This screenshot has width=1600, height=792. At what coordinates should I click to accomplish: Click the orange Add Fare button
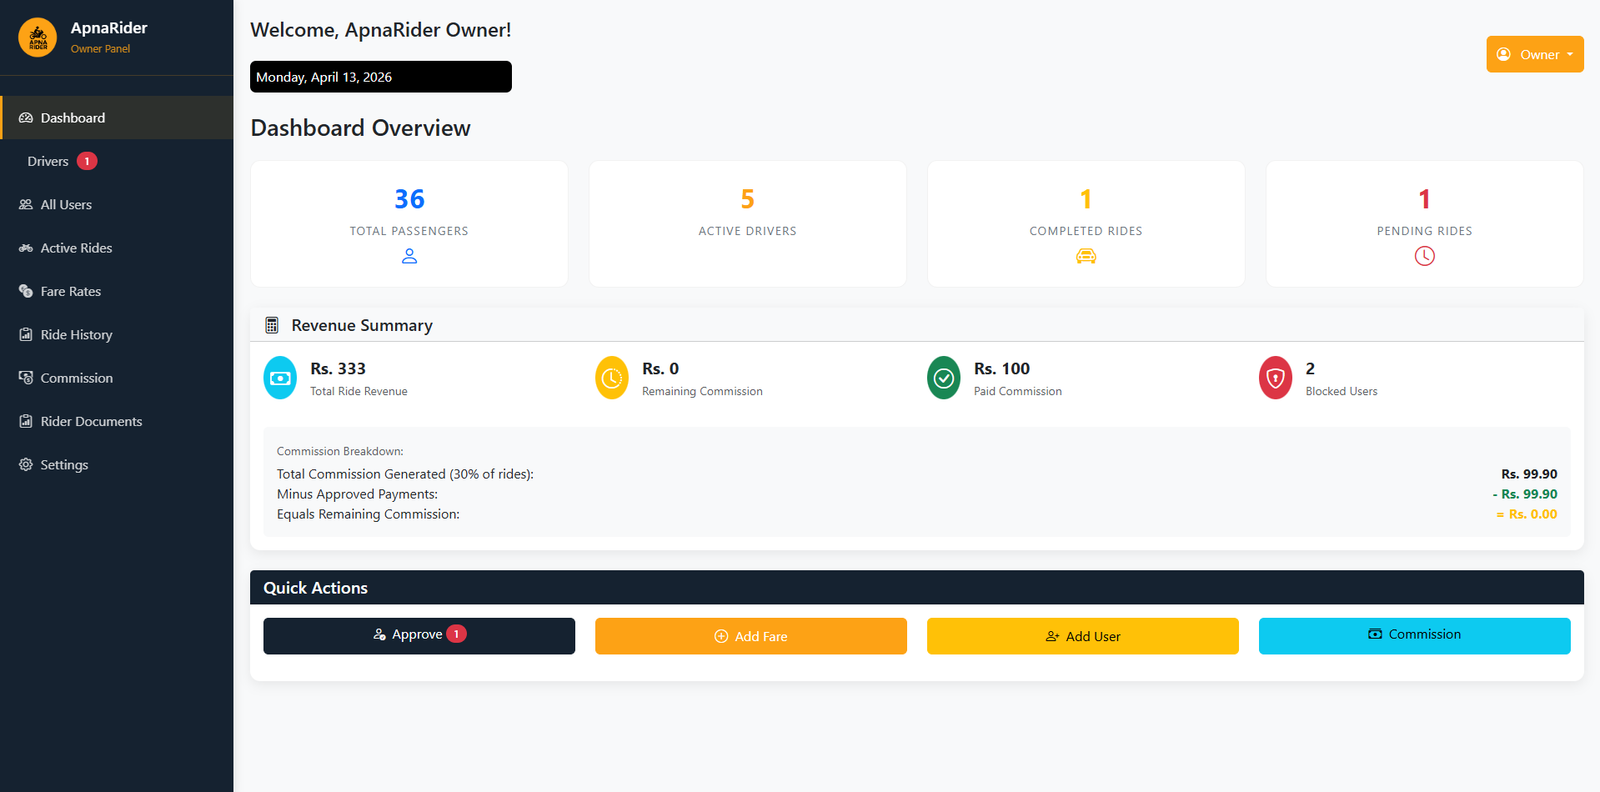click(x=751, y=636)
